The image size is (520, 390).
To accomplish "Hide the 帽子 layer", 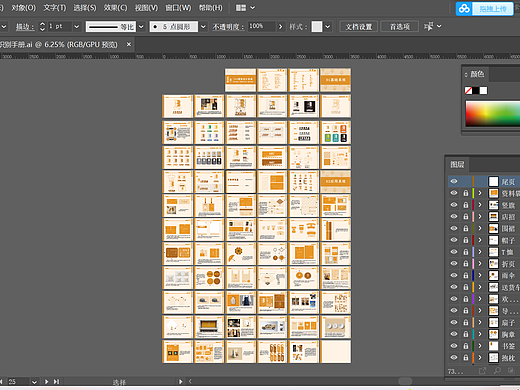I will [x=454, y=240].
